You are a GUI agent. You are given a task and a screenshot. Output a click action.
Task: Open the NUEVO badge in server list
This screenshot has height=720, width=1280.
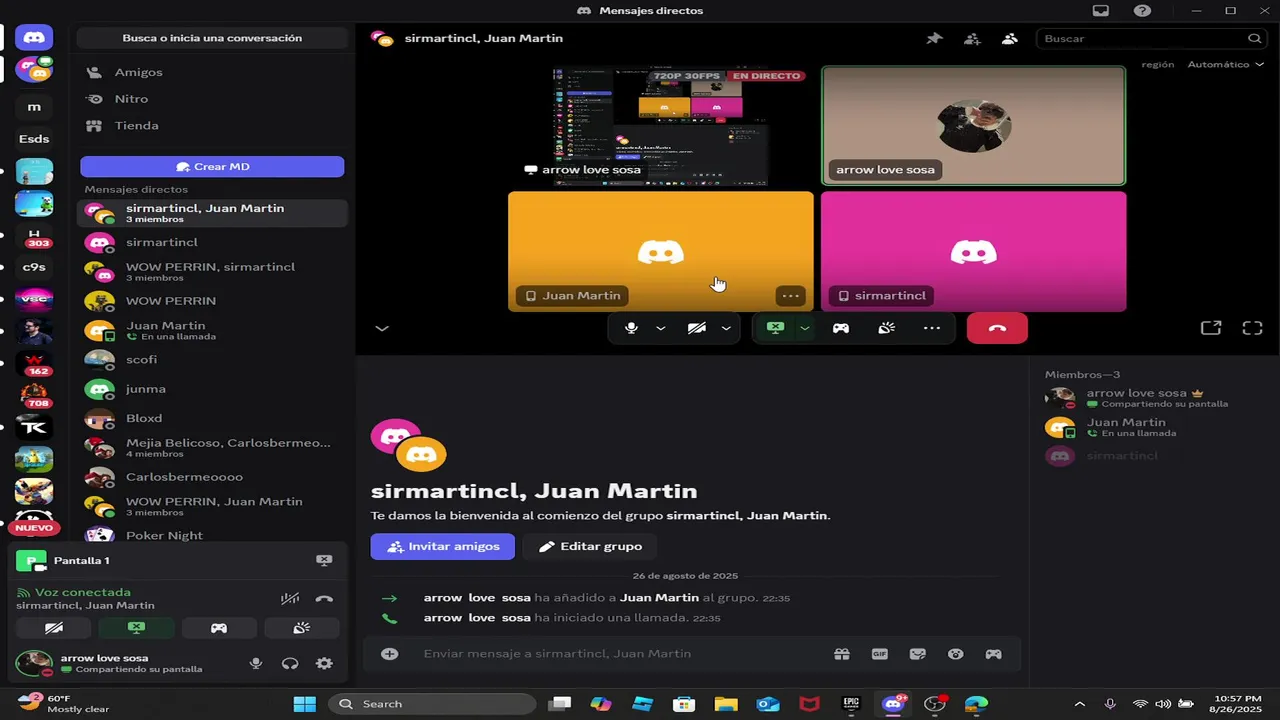click(34, 528)
